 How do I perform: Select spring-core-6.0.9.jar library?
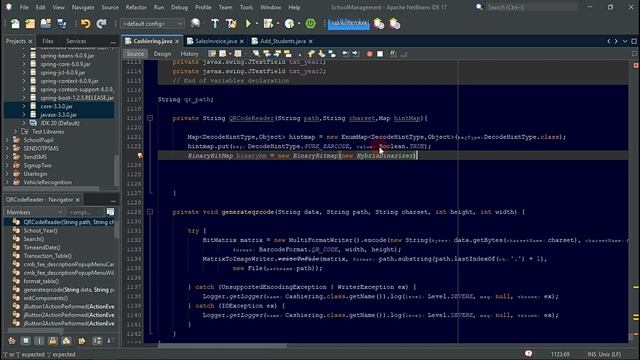tap(65, 64)
